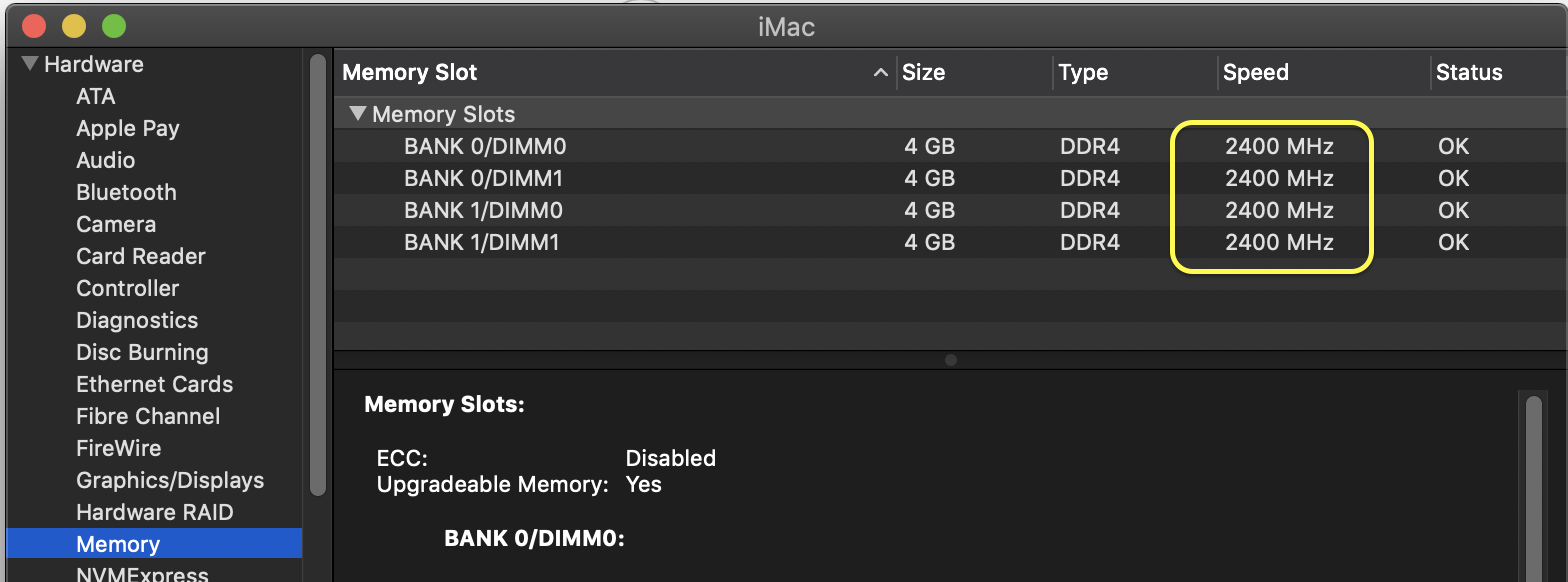Collapse the Memory Slots group

pyautogui.click(x=357, y=114)
